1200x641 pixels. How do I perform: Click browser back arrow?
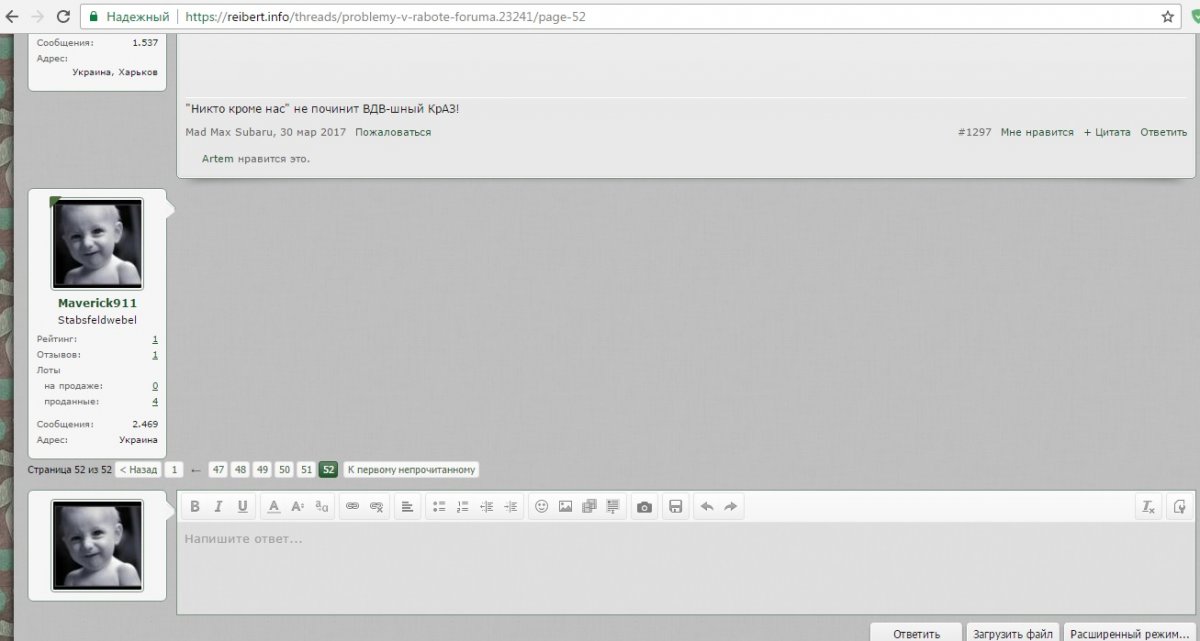12,17
